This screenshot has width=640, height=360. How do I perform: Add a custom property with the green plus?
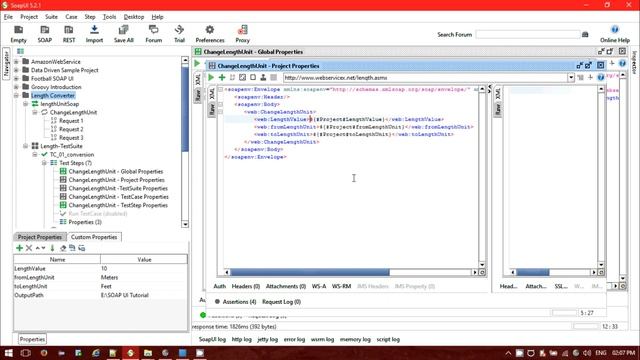19,248
